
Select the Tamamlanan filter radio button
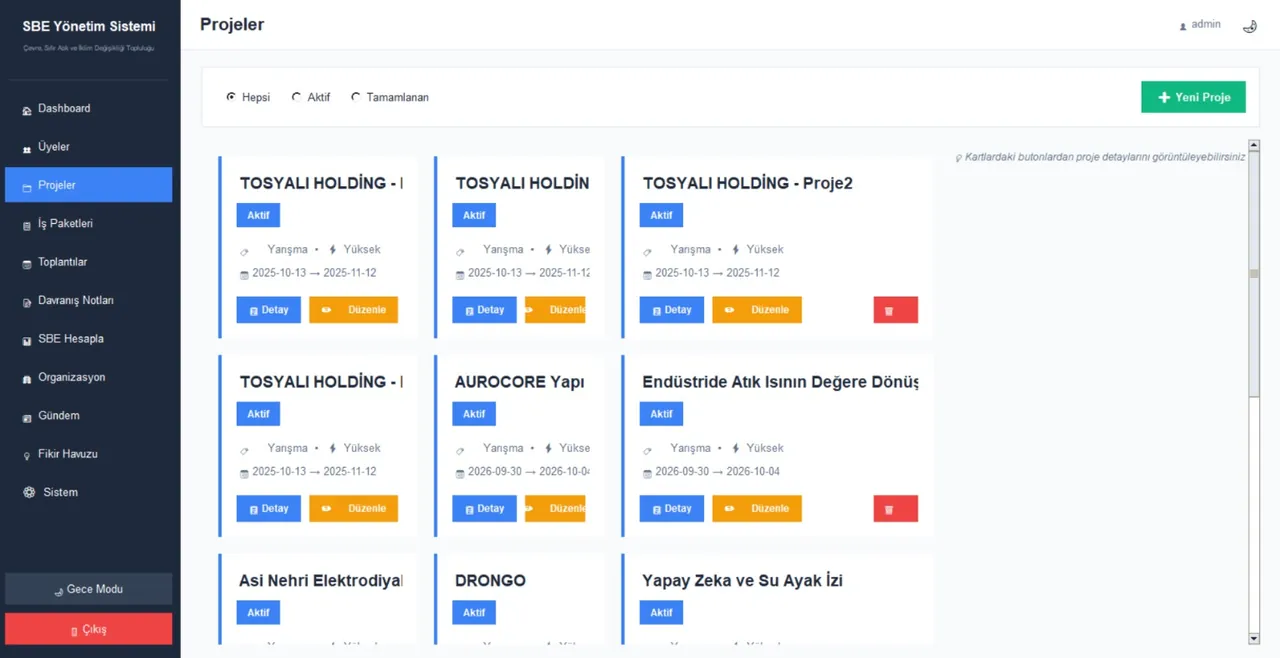[355, 97]
